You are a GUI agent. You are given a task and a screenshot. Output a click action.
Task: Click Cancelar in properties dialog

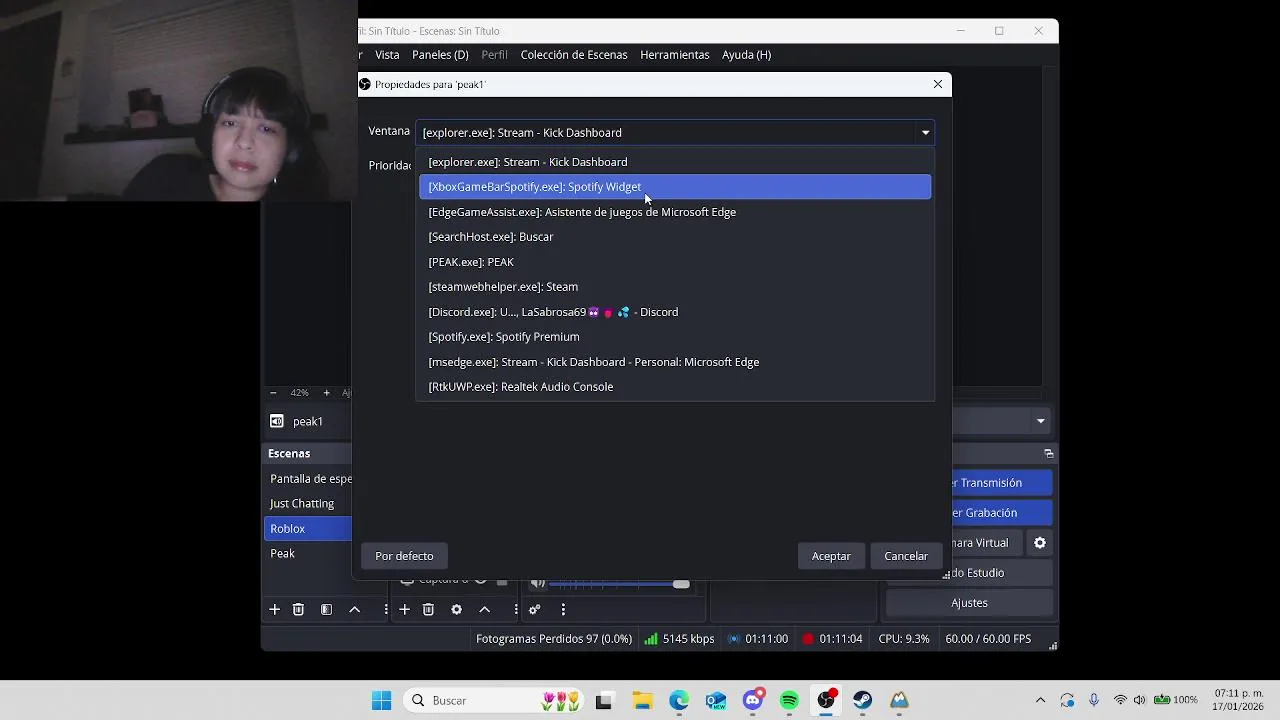[x=906, y=556]
